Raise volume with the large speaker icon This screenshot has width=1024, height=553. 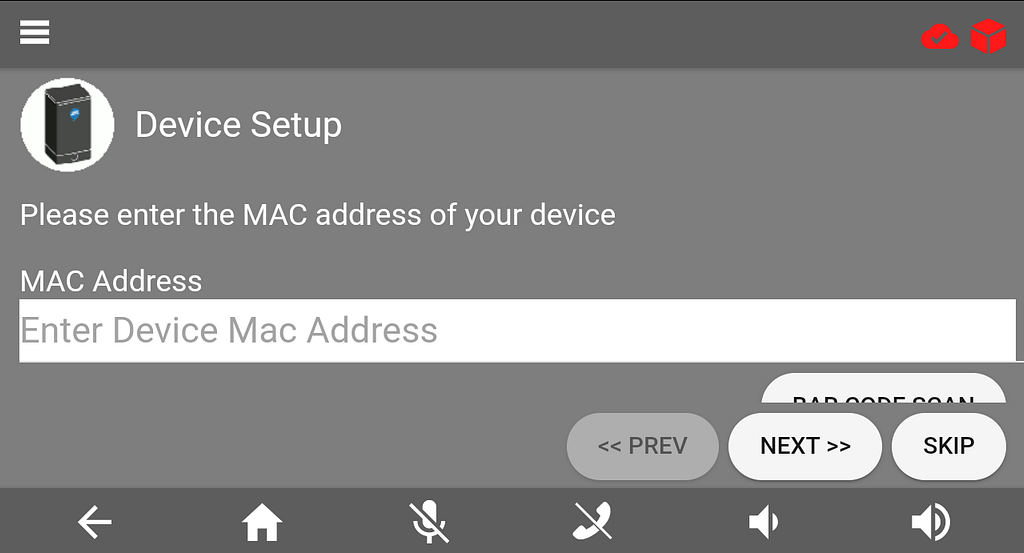(931, 522)
